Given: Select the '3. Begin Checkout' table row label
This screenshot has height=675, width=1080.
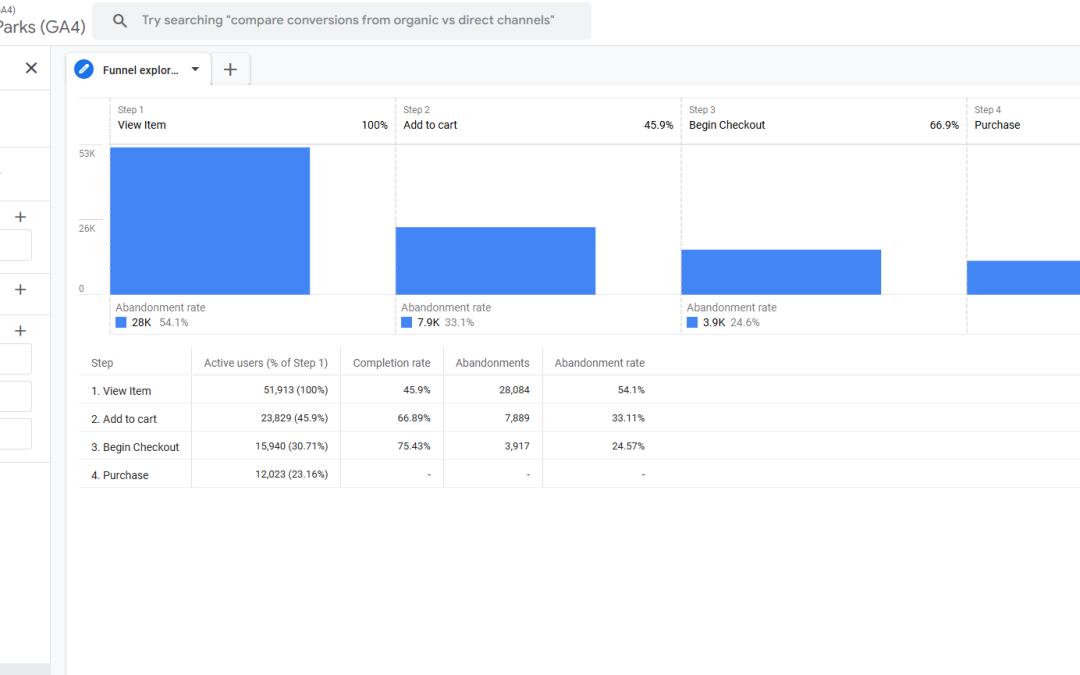Looking at the screenshot, I should pos(135,448).
